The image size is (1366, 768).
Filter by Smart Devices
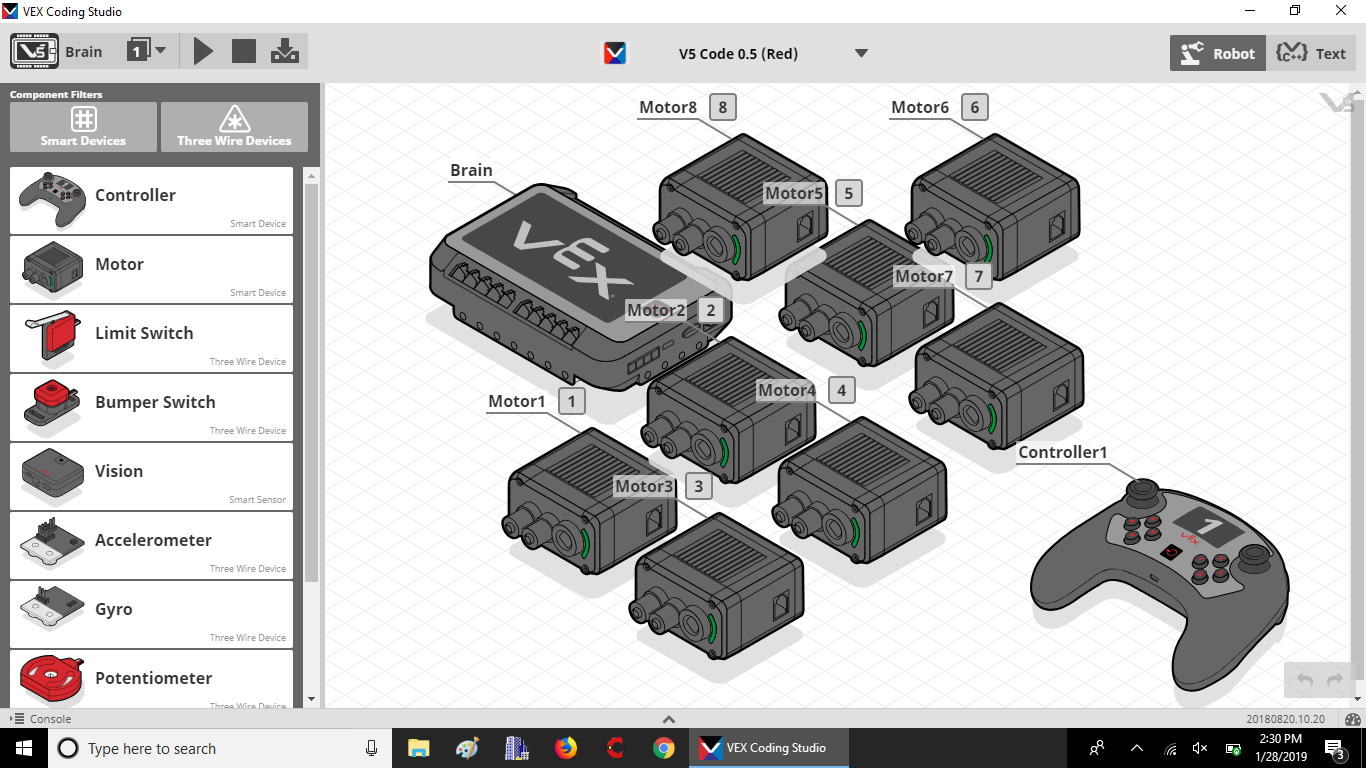coord(84,127)
